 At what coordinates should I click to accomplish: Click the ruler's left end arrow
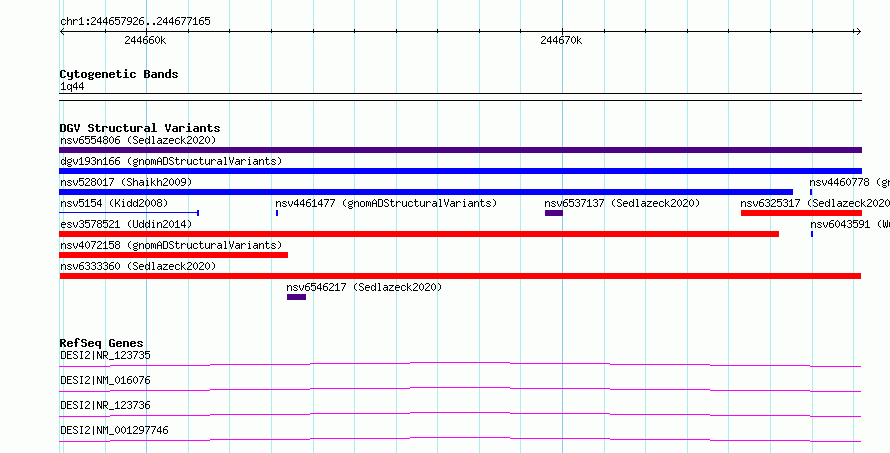(63, 32)
